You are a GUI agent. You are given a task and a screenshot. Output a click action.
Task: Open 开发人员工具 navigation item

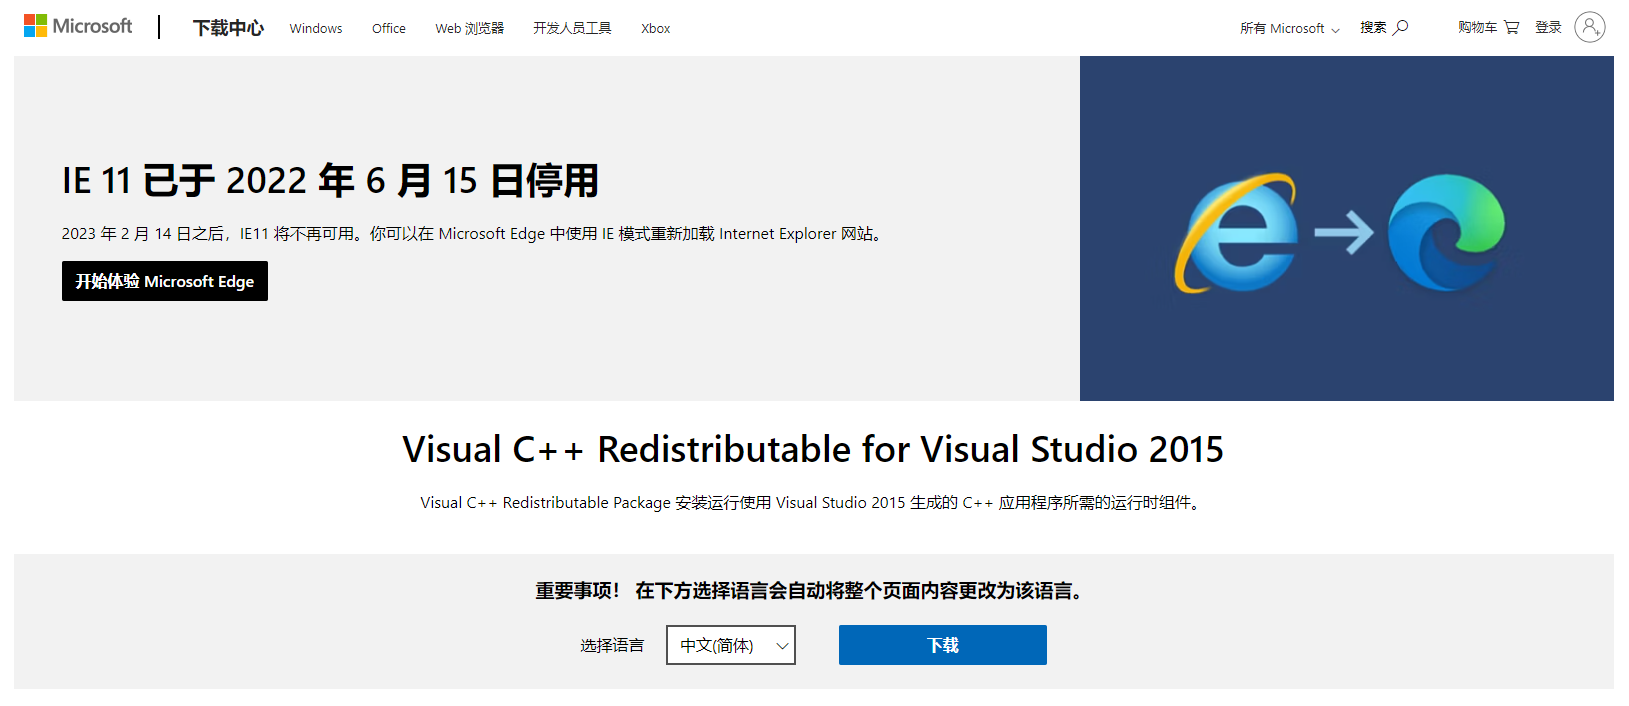pyautogui.click(x=572, y=28)
